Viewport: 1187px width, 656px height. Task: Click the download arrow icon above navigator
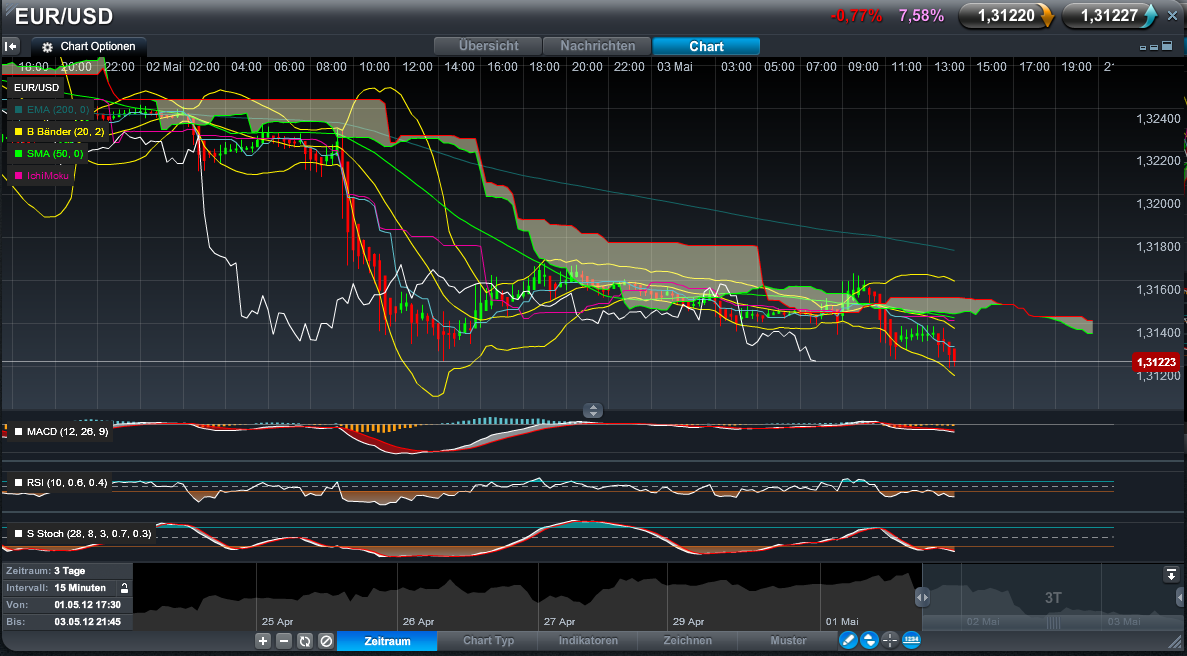[x=1171, y=574]
